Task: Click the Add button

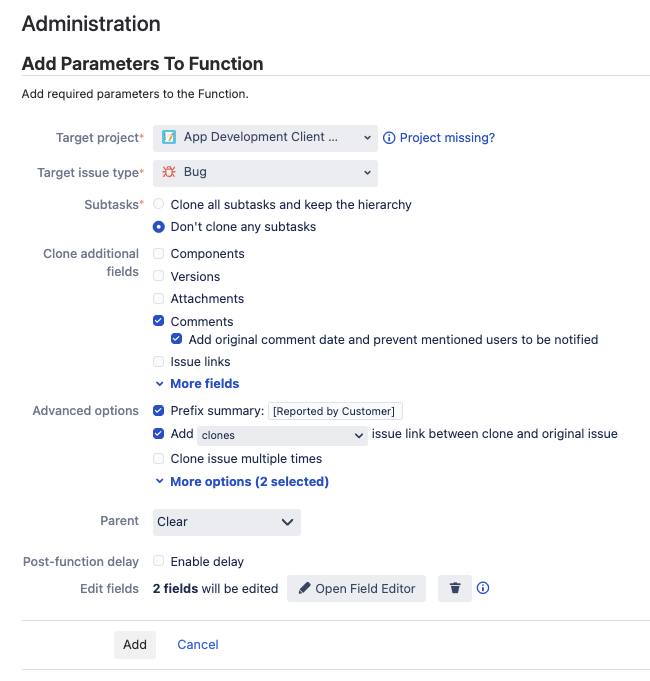Action: [x=135, y=645]
